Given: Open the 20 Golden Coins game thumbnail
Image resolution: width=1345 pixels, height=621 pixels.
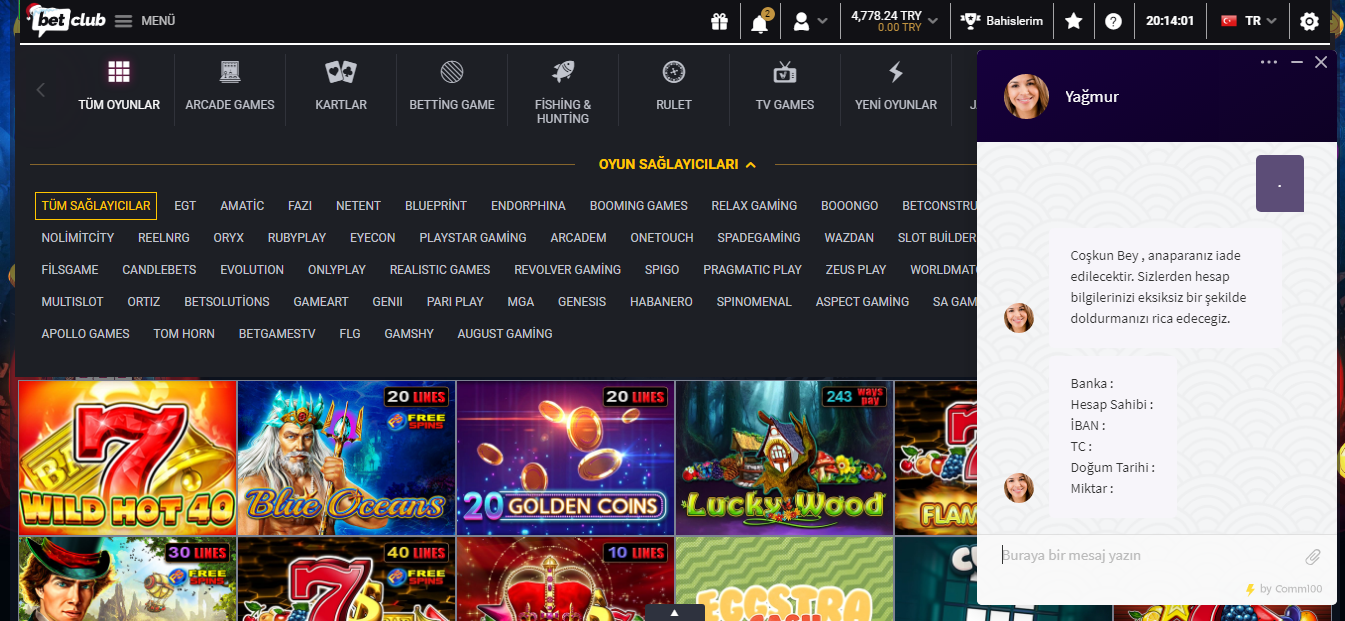Looking at the screenshot, I should pos(565,458).
